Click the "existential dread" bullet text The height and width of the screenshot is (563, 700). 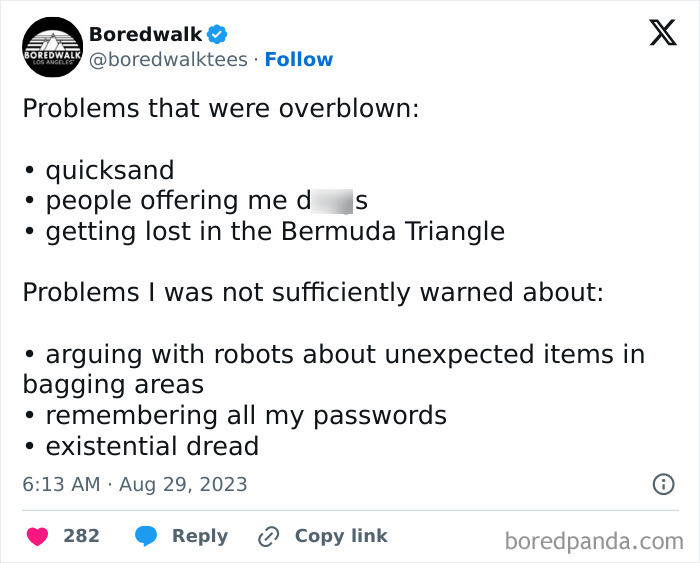pyautogui.click(x=152, y=446)
